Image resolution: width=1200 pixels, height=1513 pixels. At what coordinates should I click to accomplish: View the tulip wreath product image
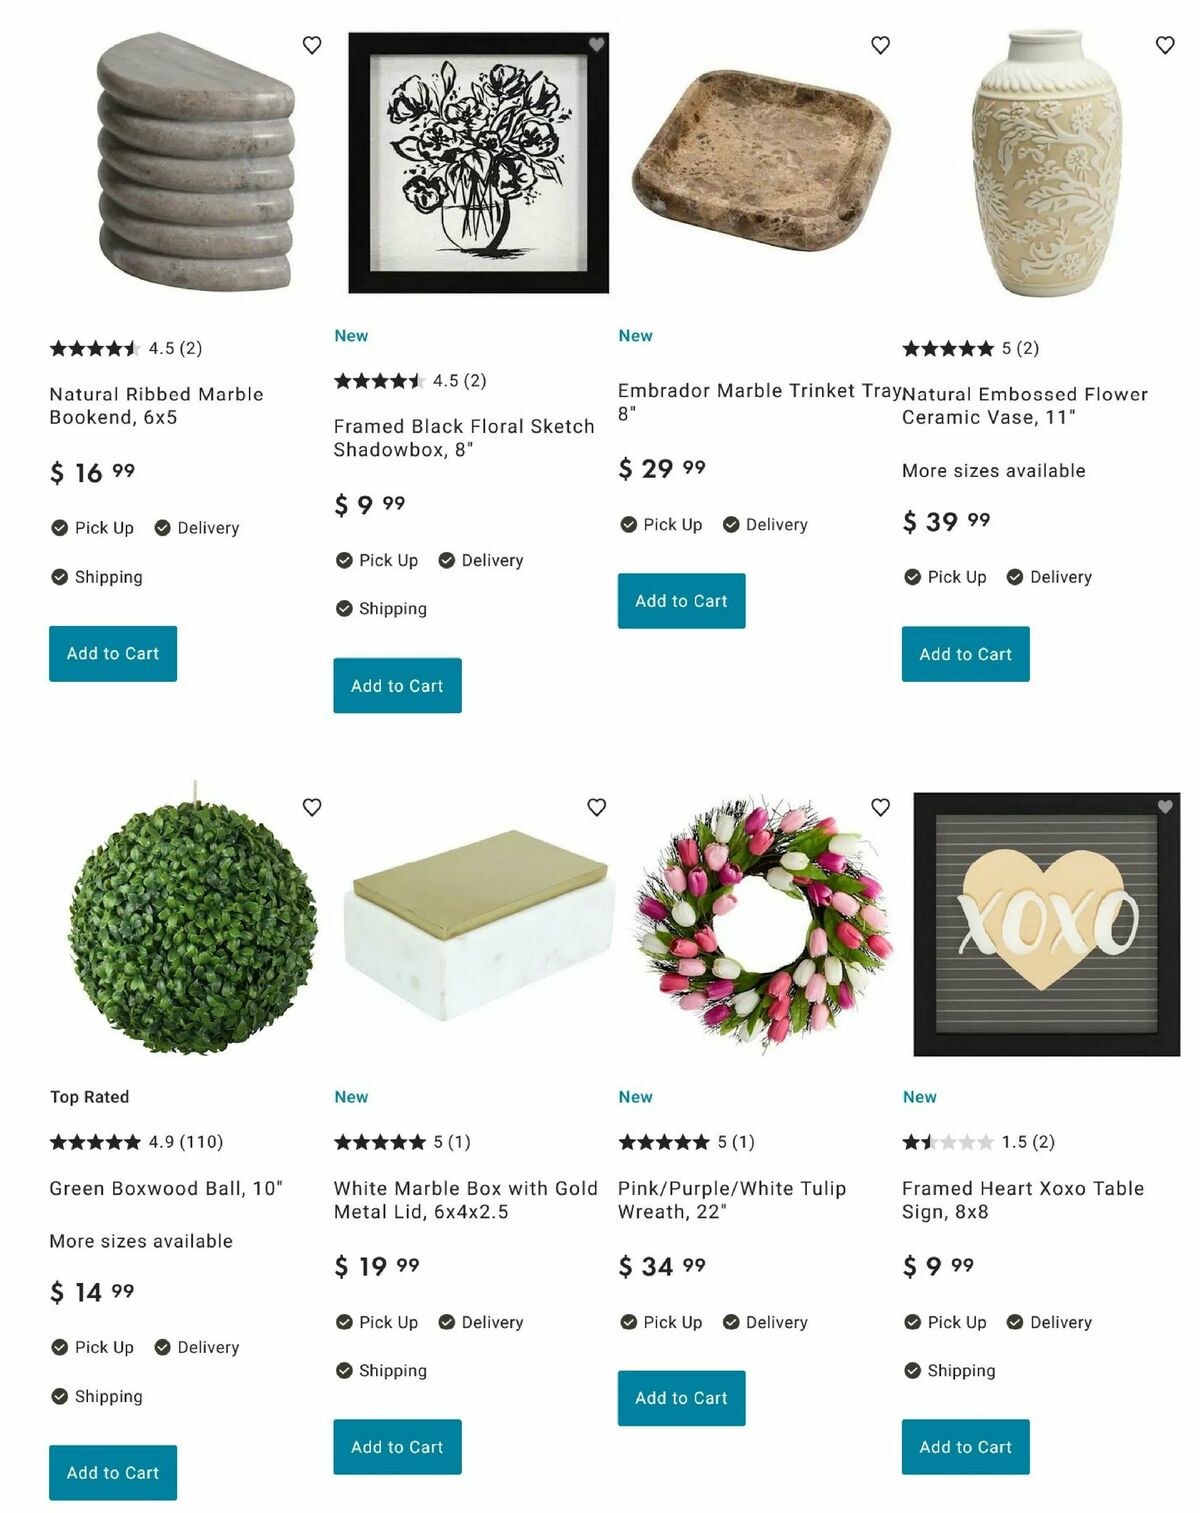pos(763,924)
